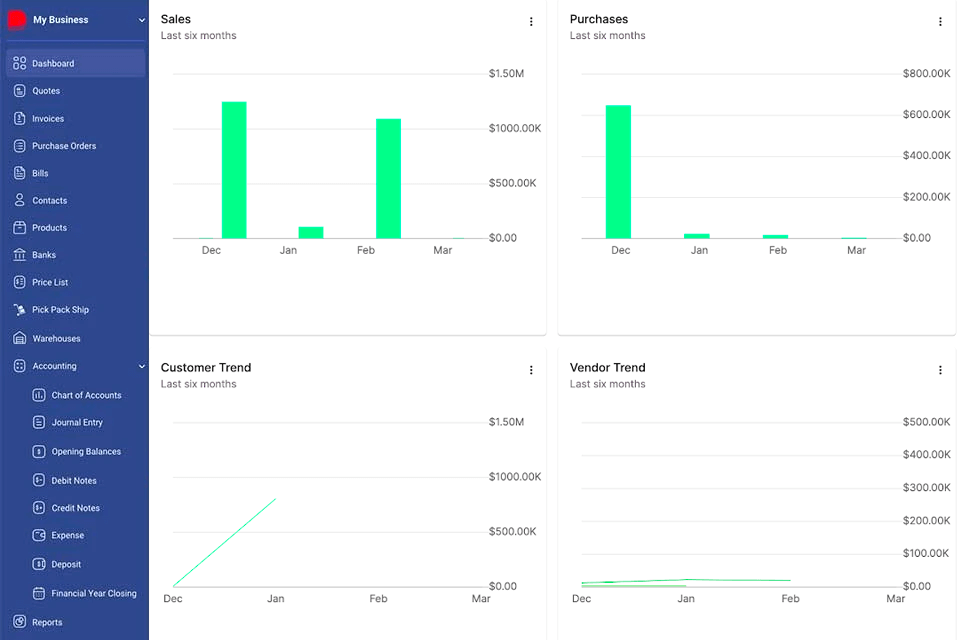The width and height of the screenshot is (960, 640).
Task: Open the My Business dropdown
Action: pyautogui.click(x=75, y=19)
